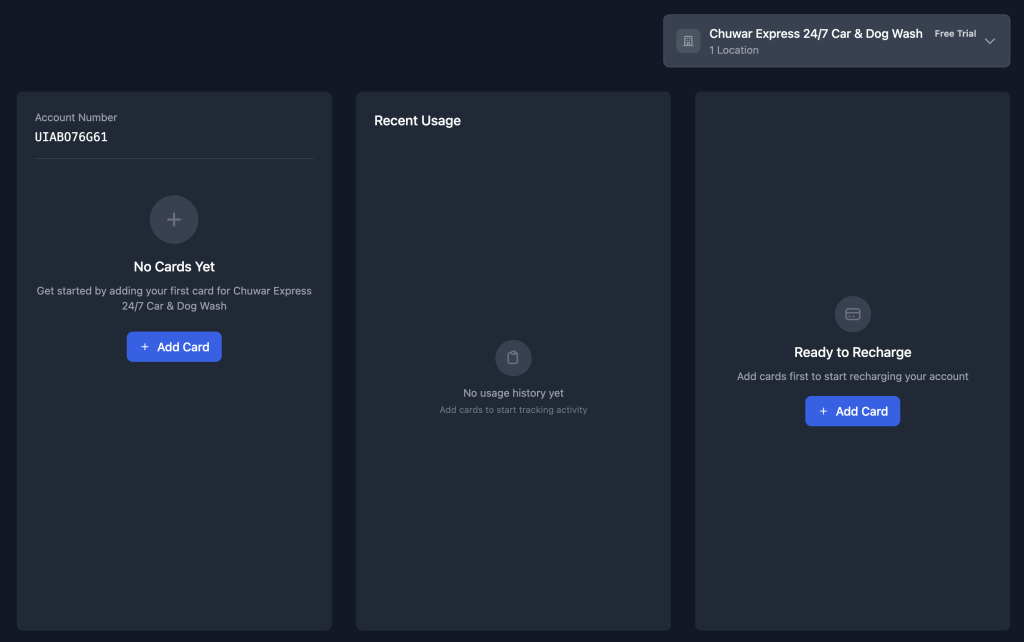Click the No usage history yet message
This screenshot has height=642, width=1024.
[513, 393]
